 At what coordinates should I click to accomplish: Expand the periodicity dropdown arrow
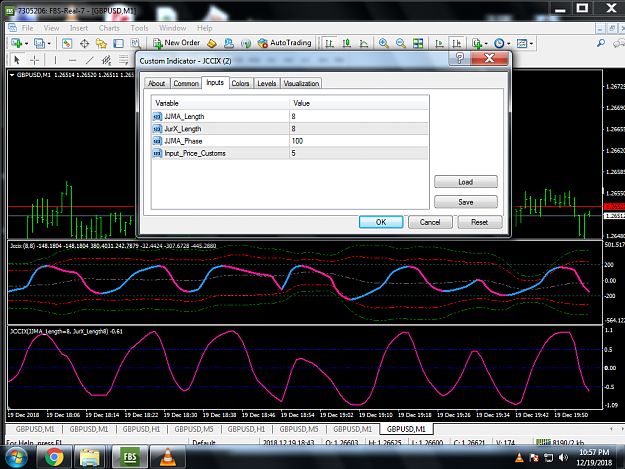coord(508,43)
